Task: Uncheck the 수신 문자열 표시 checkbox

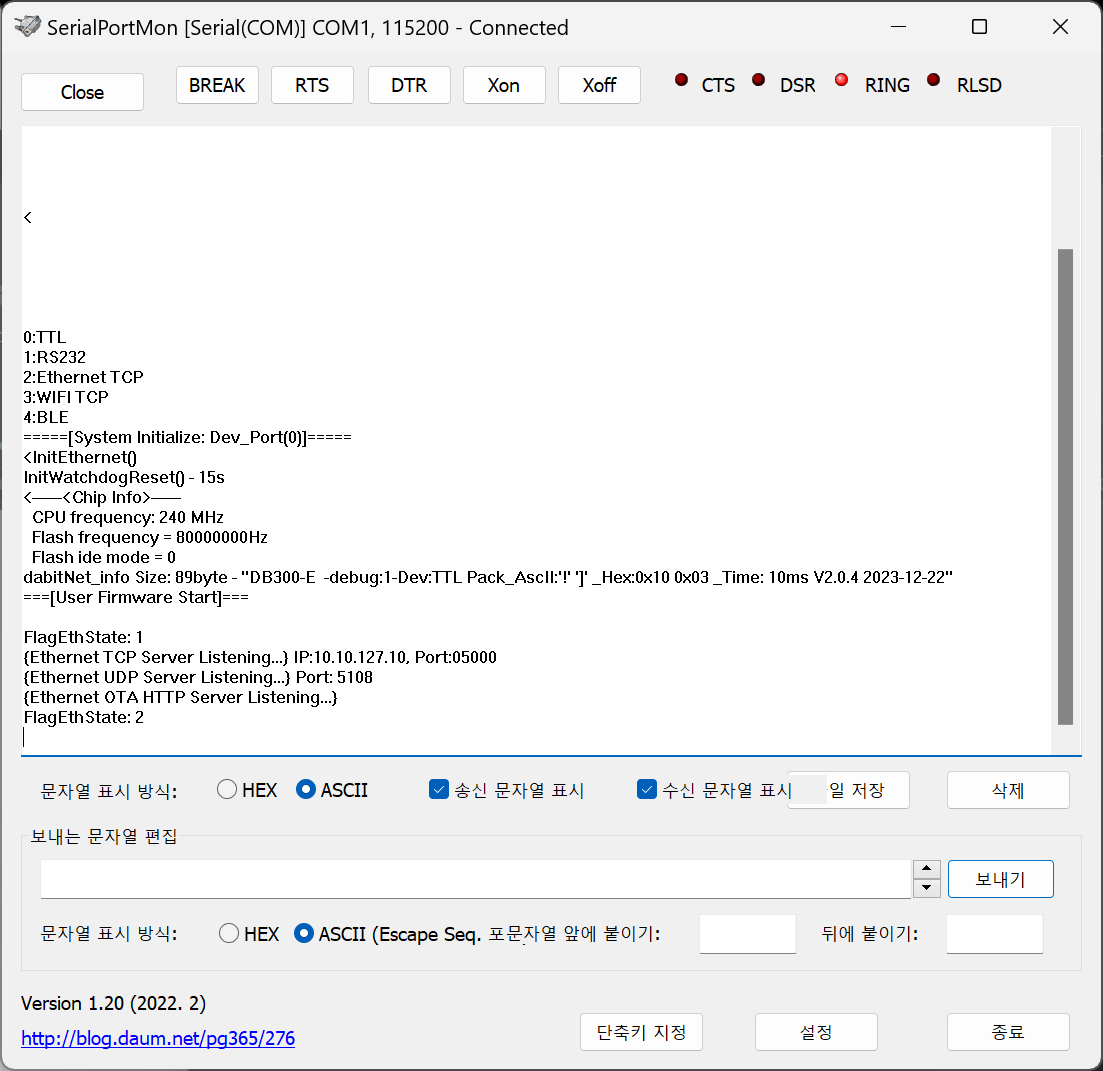Action: [x=646, y=790]
